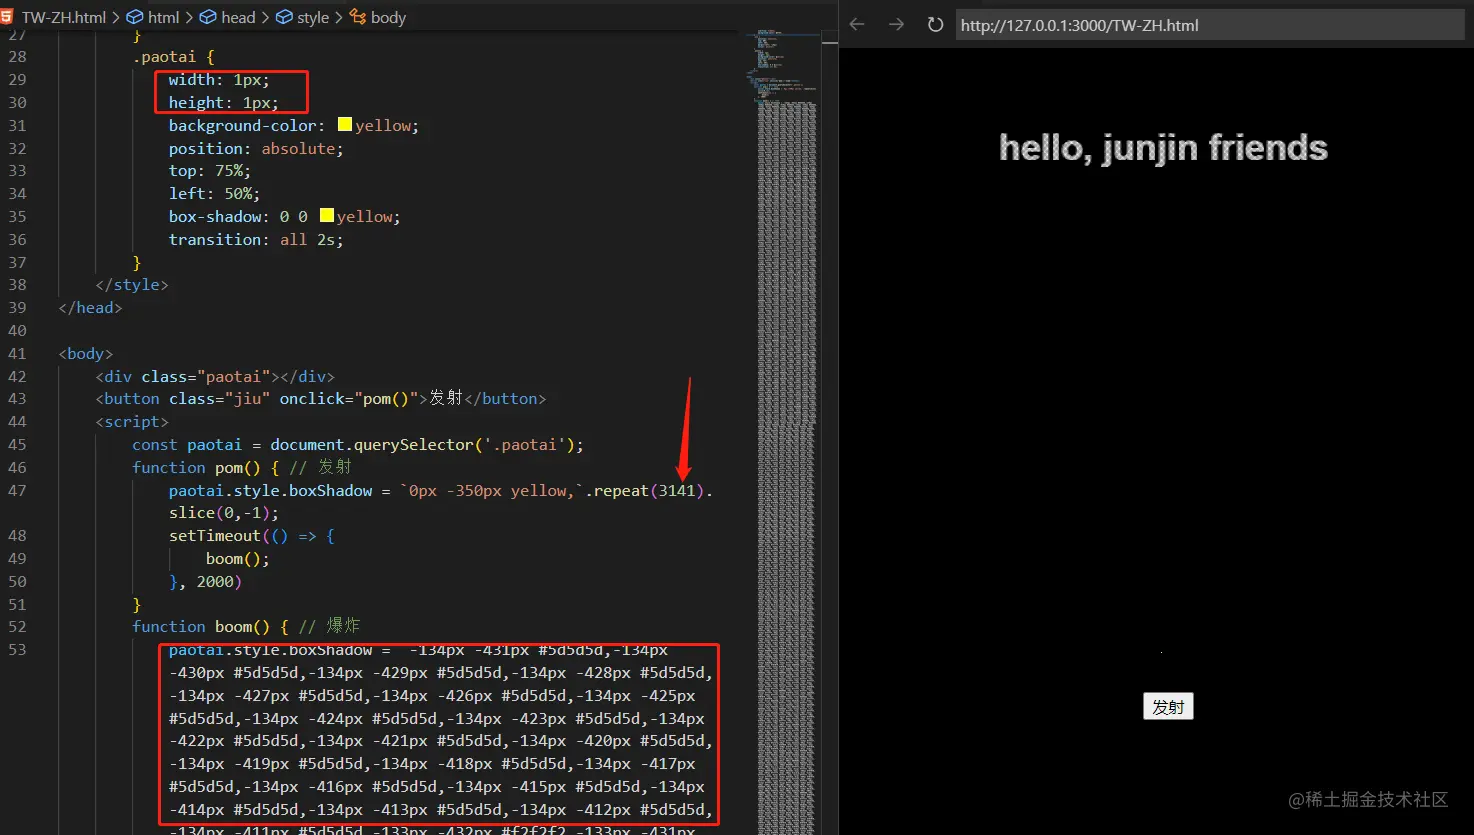Click line number 53 in the gutter
1474x835 pixels.
17,650
